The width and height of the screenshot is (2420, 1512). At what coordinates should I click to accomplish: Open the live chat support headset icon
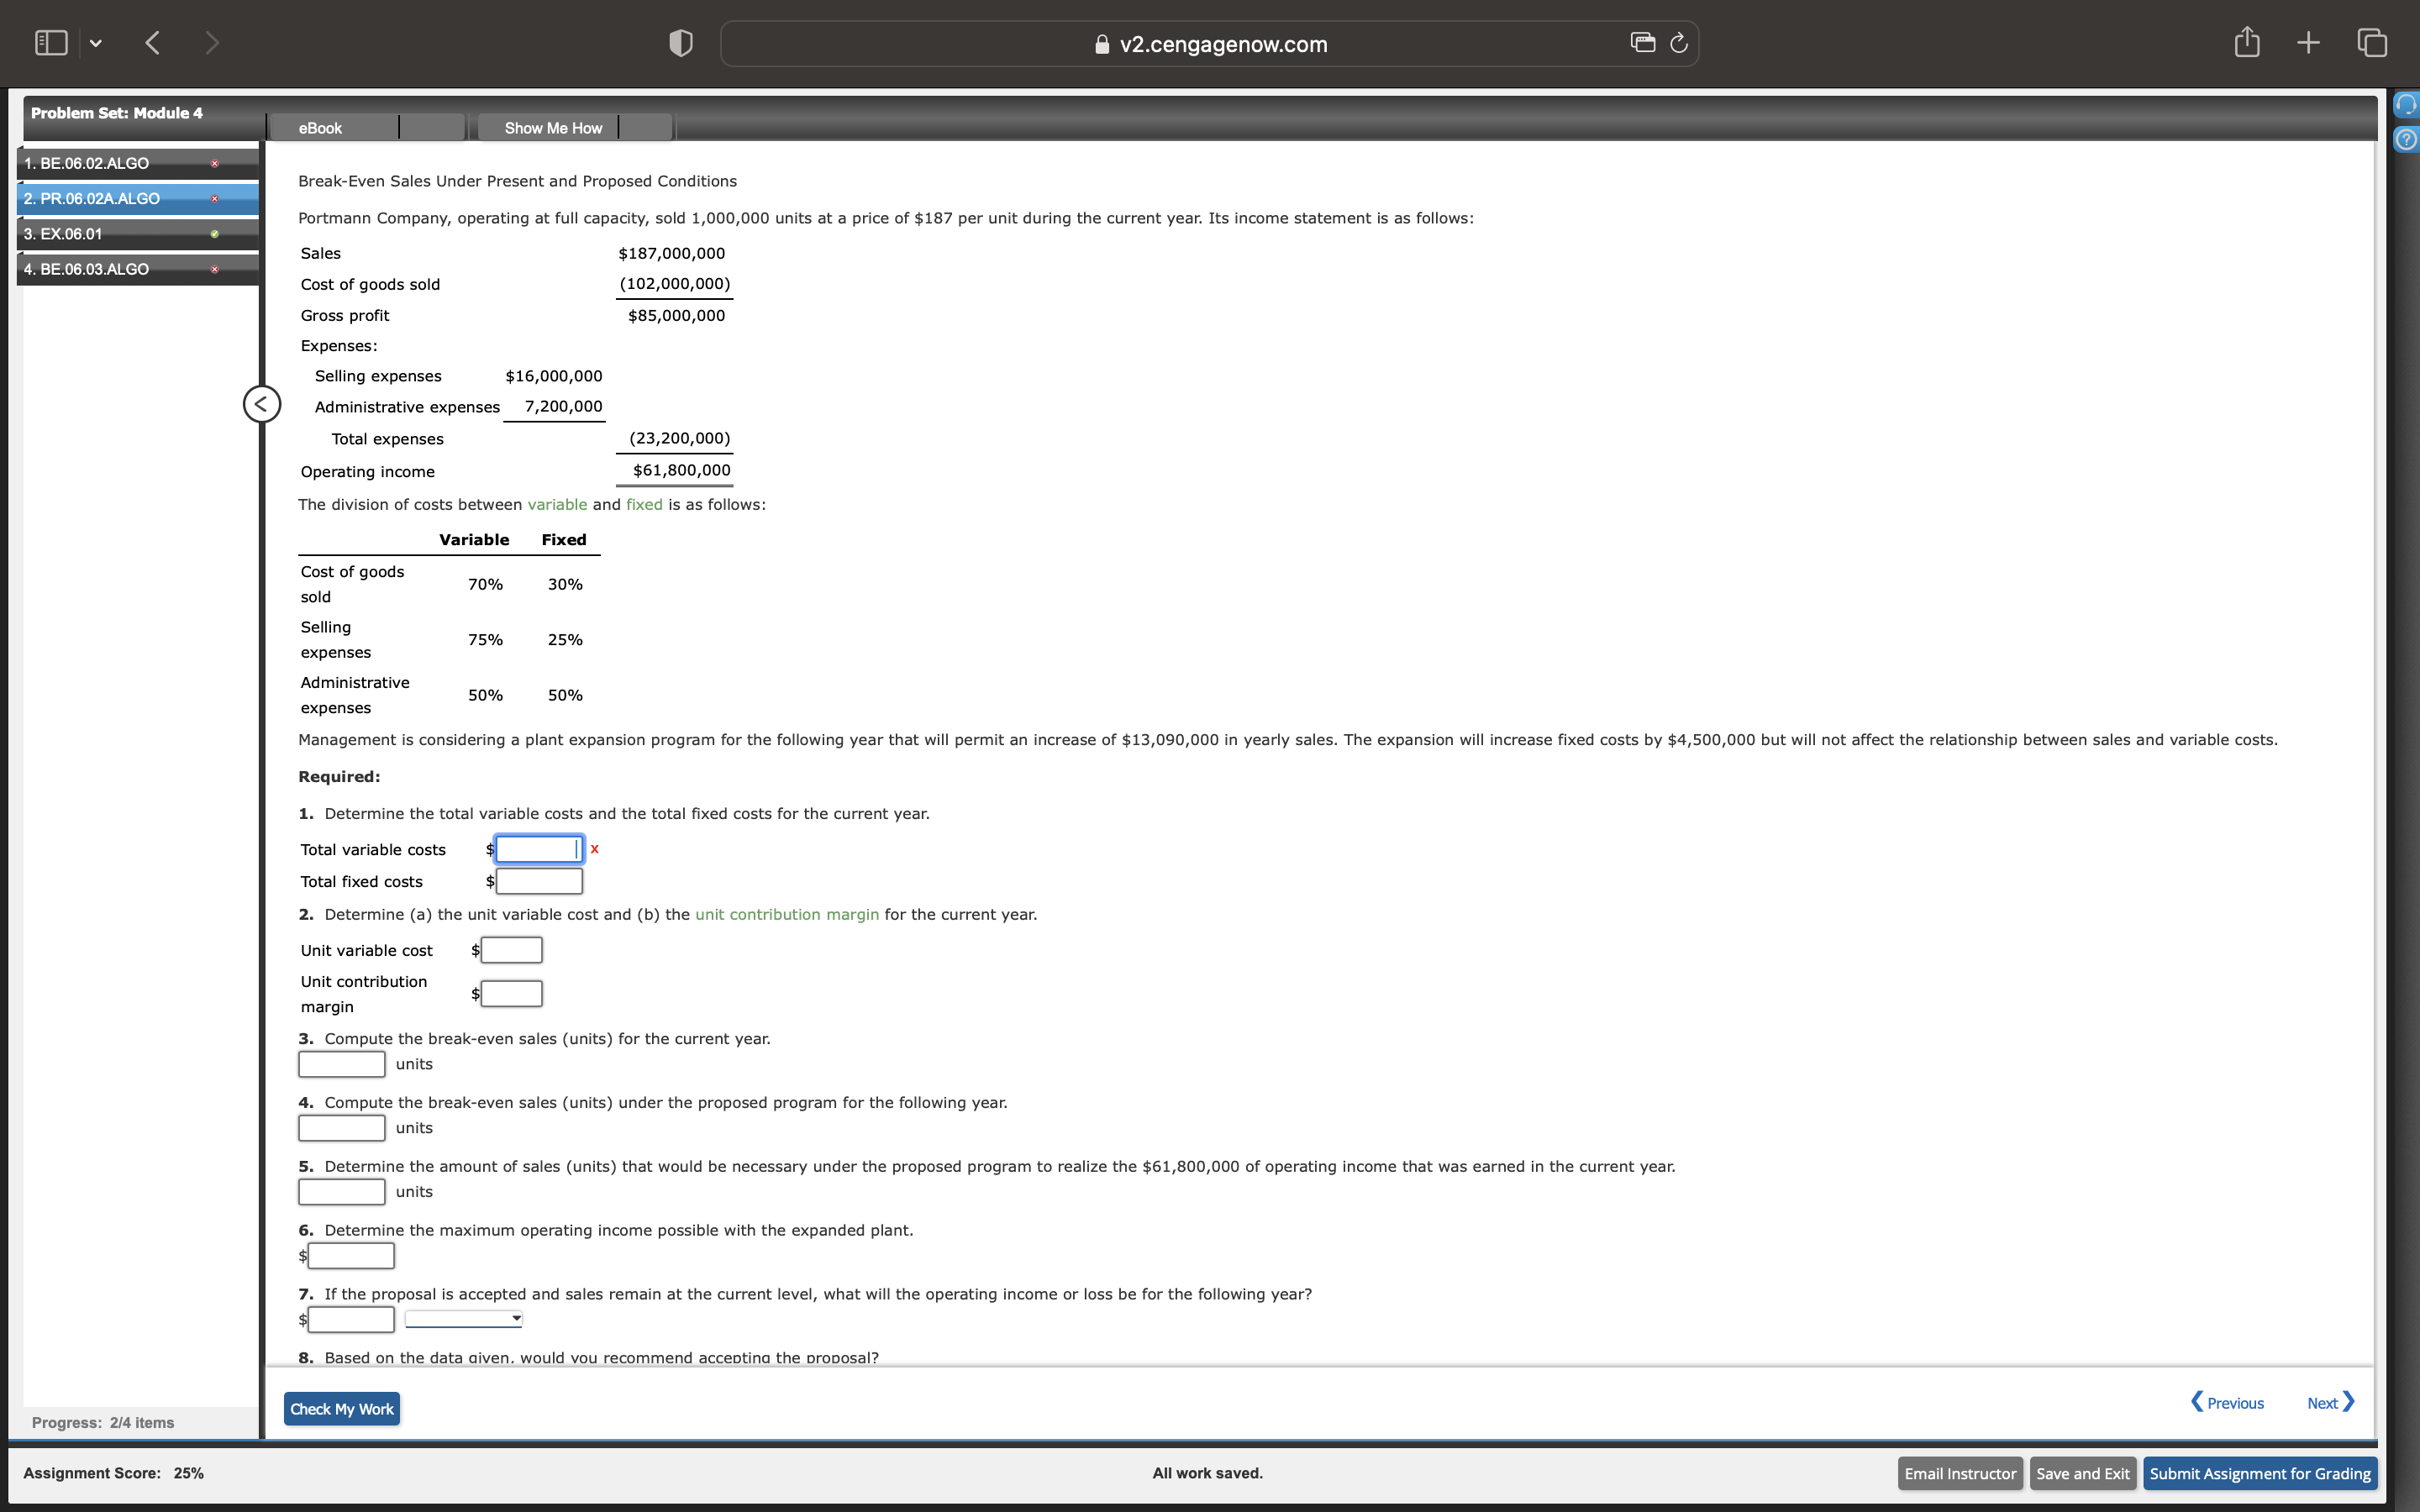coord(2406,103)
